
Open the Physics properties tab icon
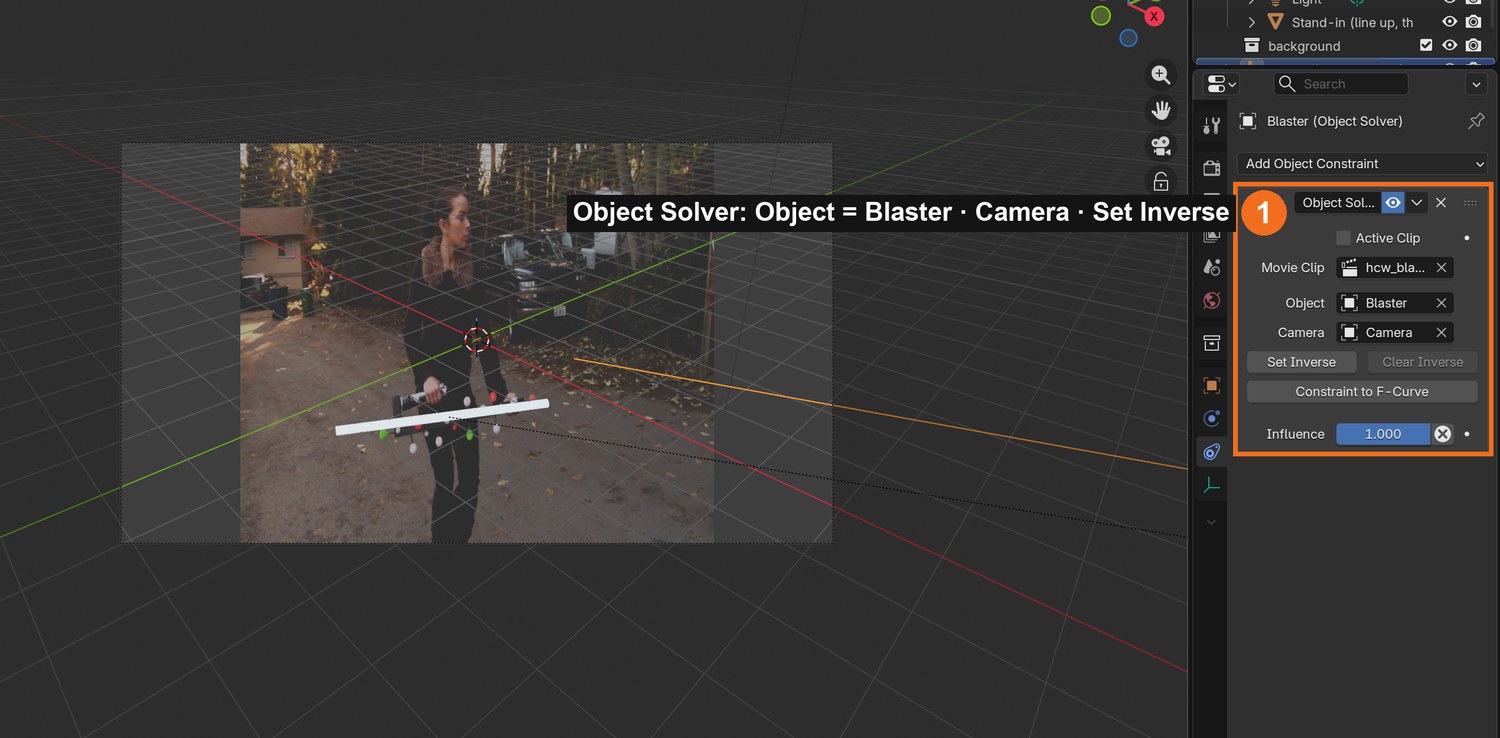[1212, 419]
